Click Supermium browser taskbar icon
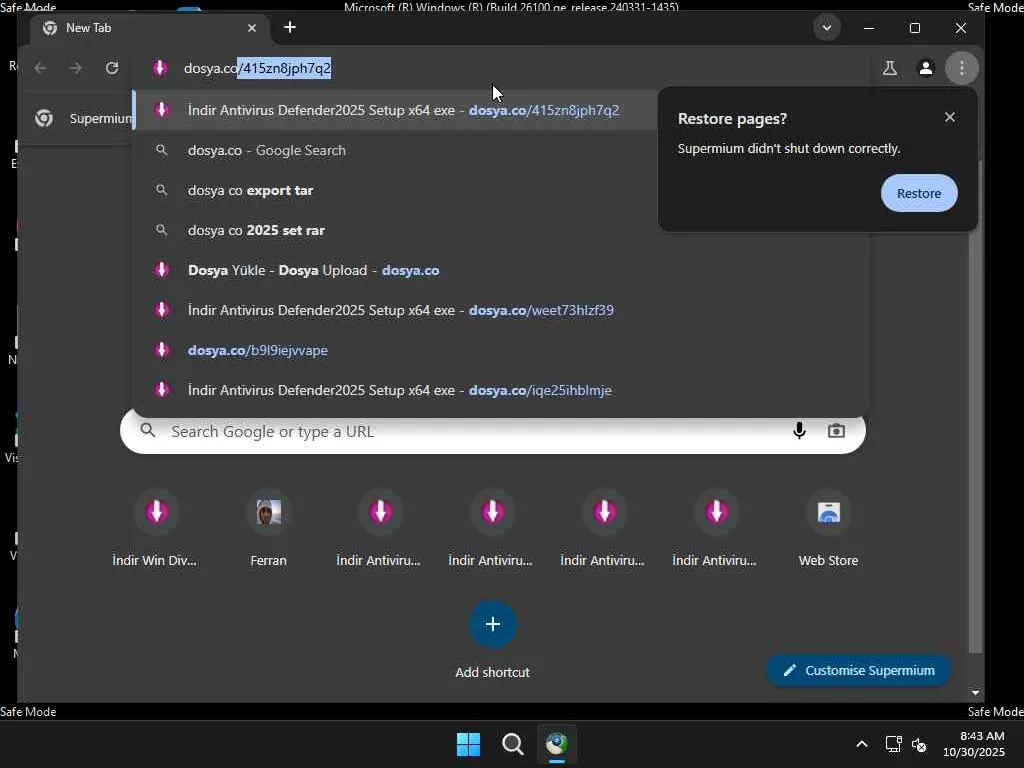The height and width of the screenshot is (768, 1024). pyautogui.click(x=557, y=744)
